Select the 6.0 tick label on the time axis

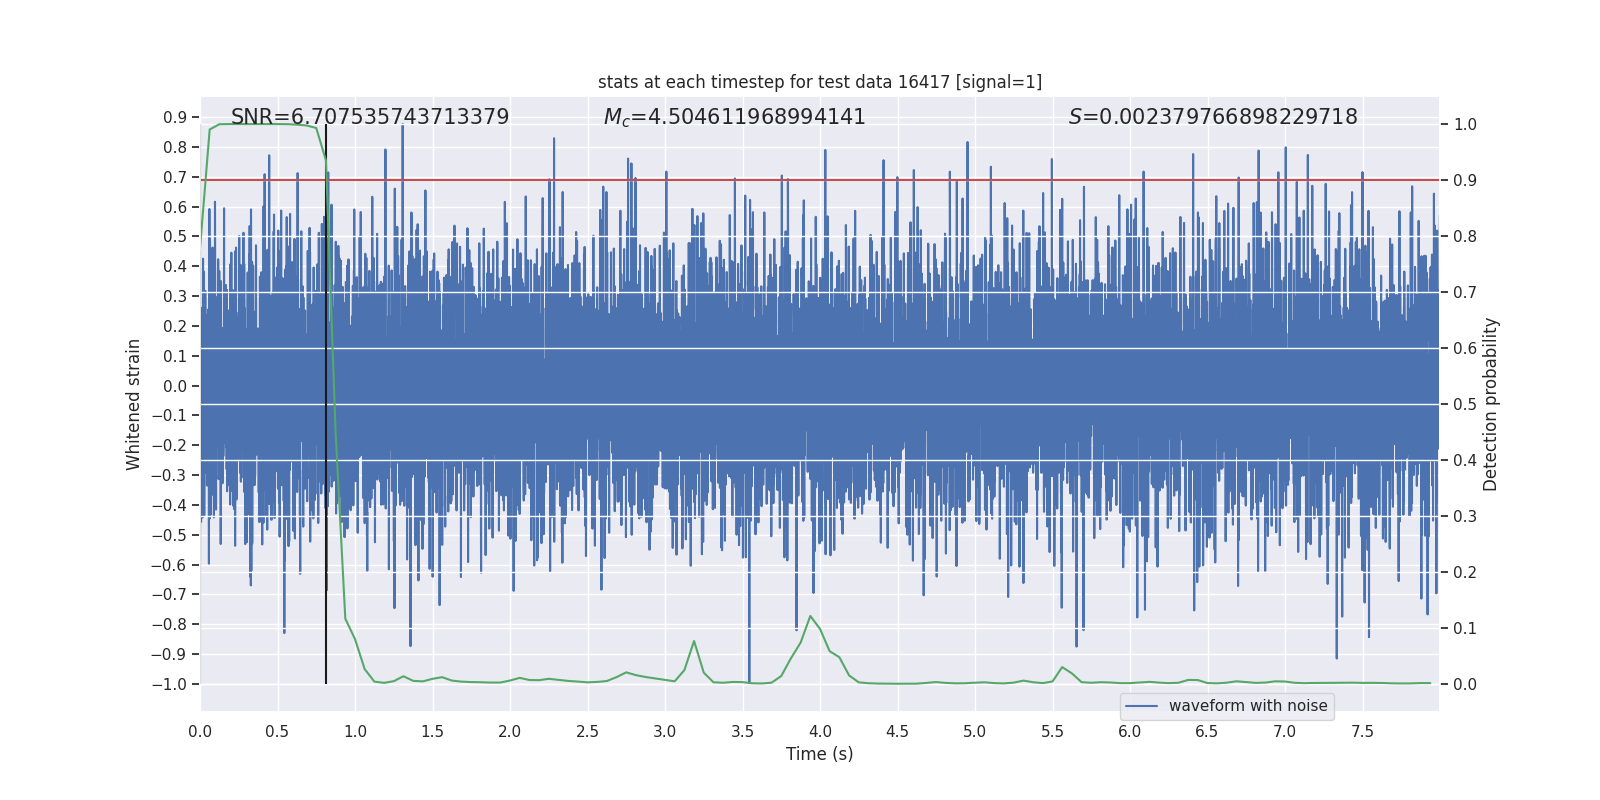tap(1130, 731)
